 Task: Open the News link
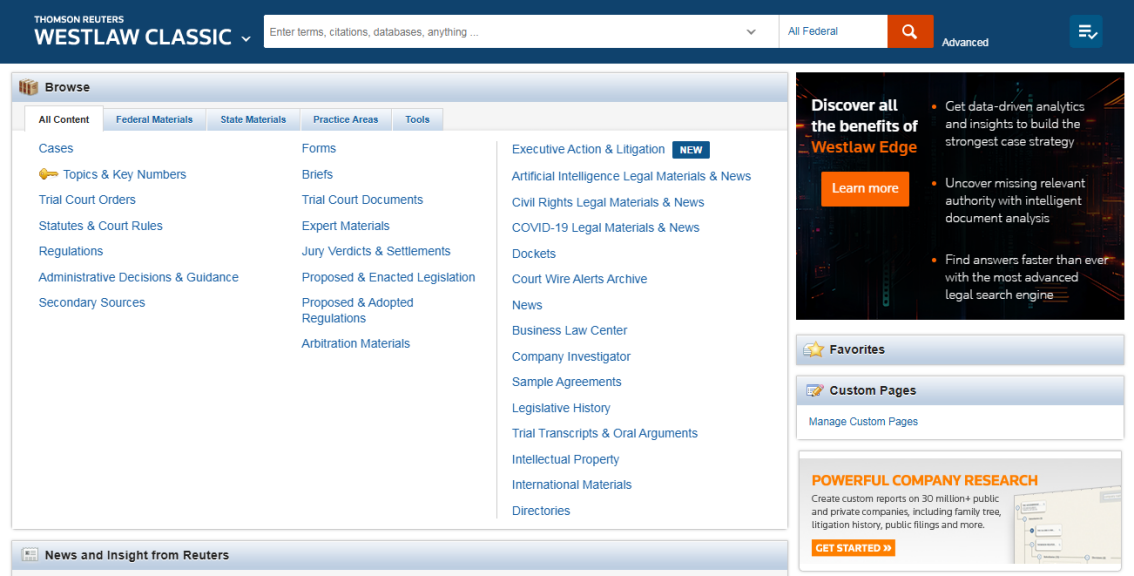(527, 305)
